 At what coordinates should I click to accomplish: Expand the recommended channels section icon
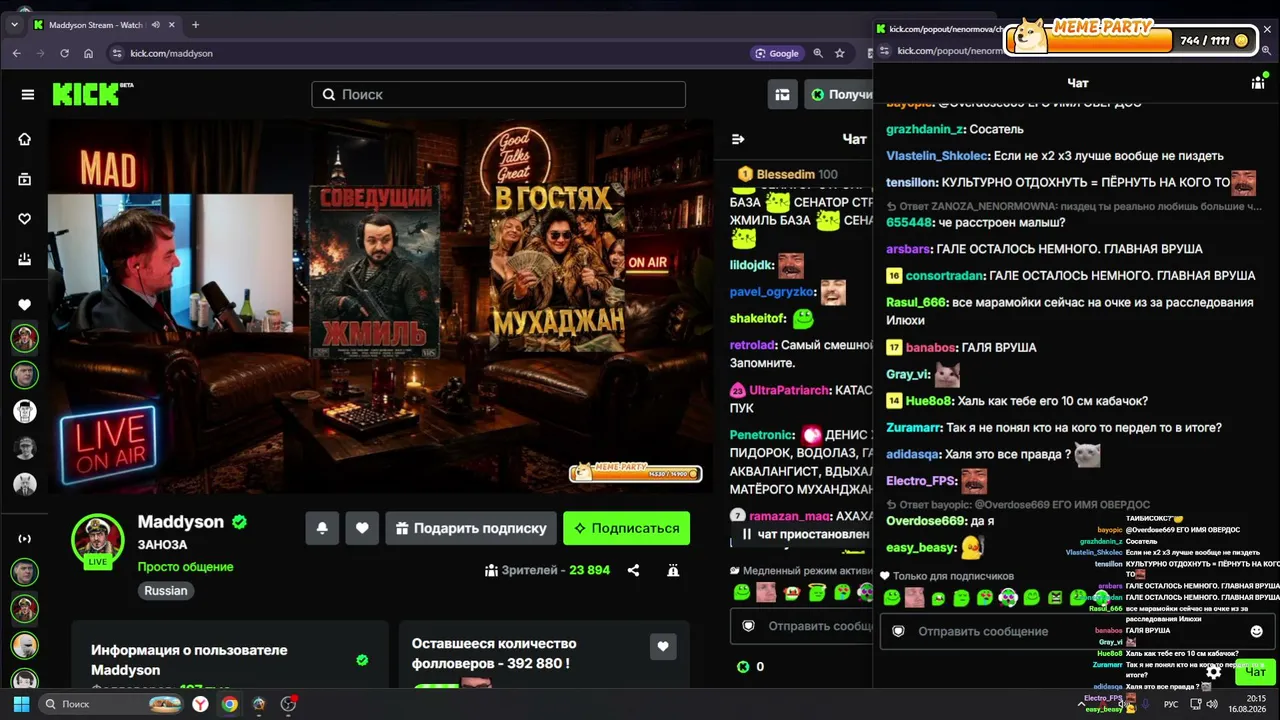(x=25, y=539)
